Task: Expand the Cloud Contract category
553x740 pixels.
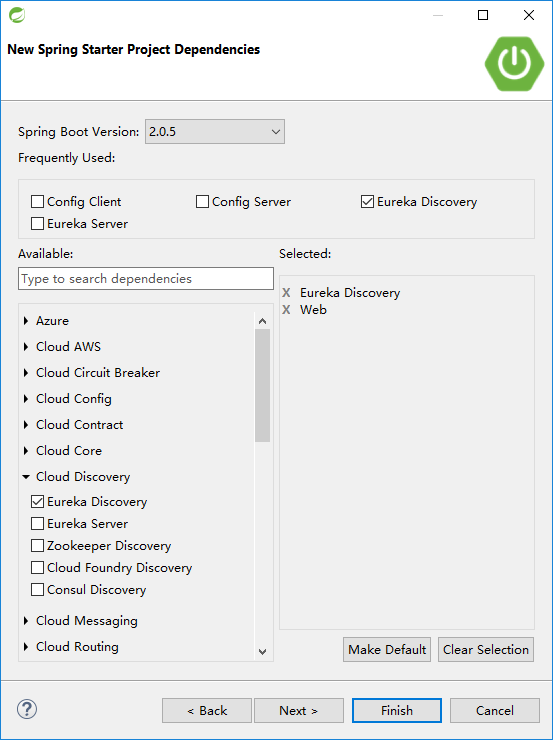Action: 26,425
